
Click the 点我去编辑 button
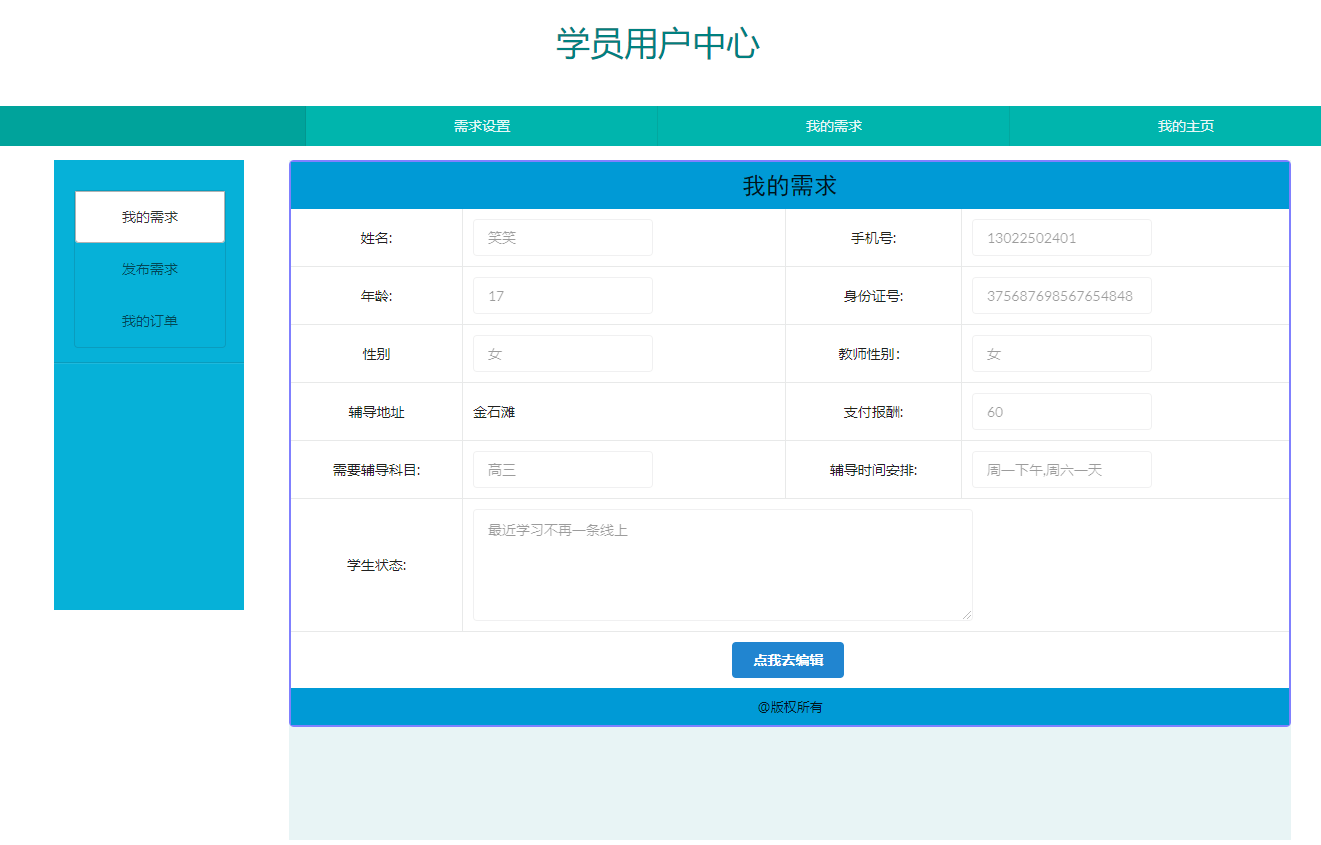pyautogui.click(x=788, y=659)
